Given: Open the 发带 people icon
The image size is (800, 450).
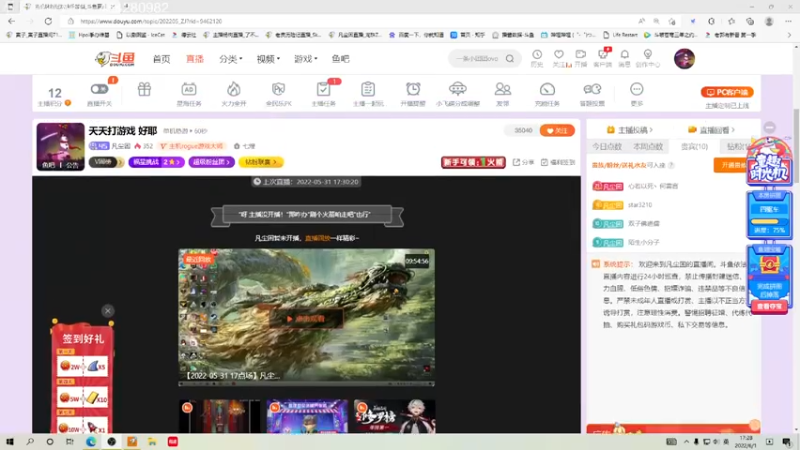Looking at the screenshot, I should tap(503, 89).
